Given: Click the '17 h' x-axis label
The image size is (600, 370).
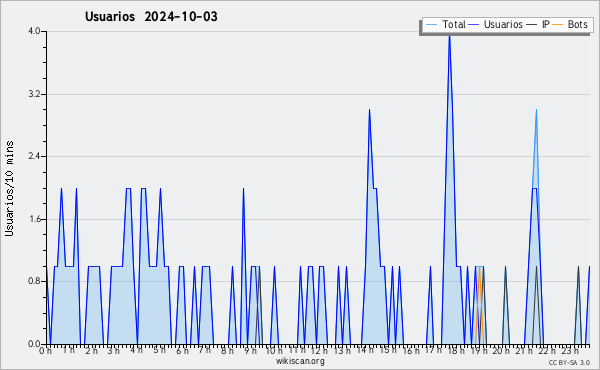Looking at the screenshot, I should pos(433,350).
